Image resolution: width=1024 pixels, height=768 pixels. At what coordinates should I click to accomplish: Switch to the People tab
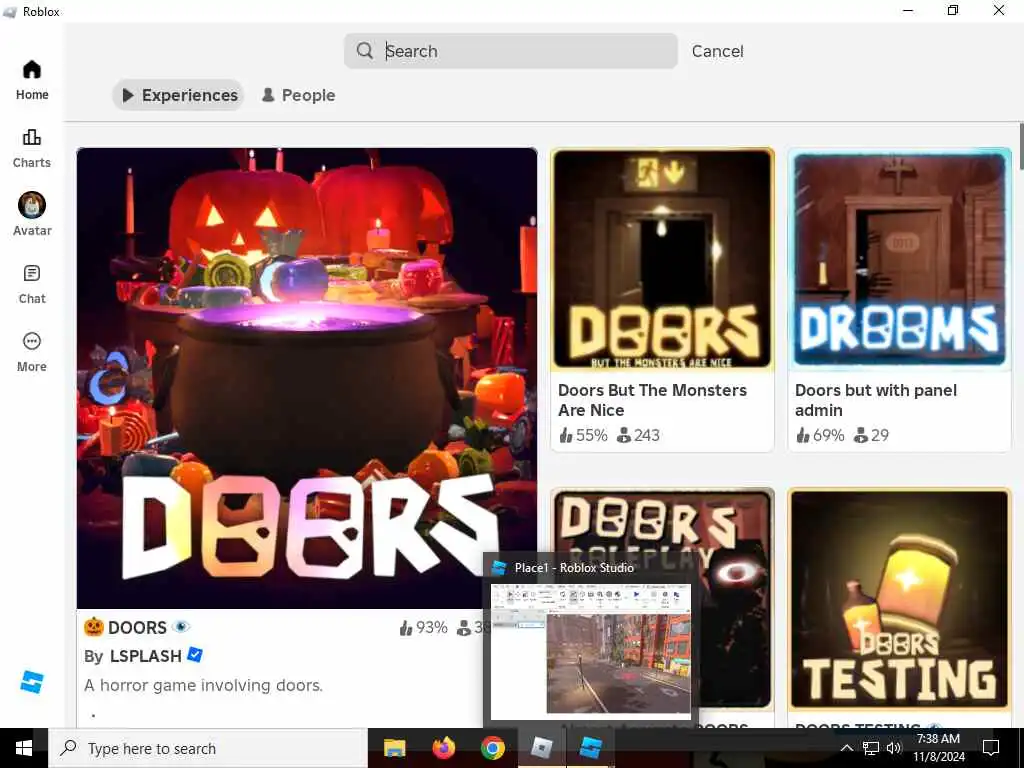click(298, 95)
